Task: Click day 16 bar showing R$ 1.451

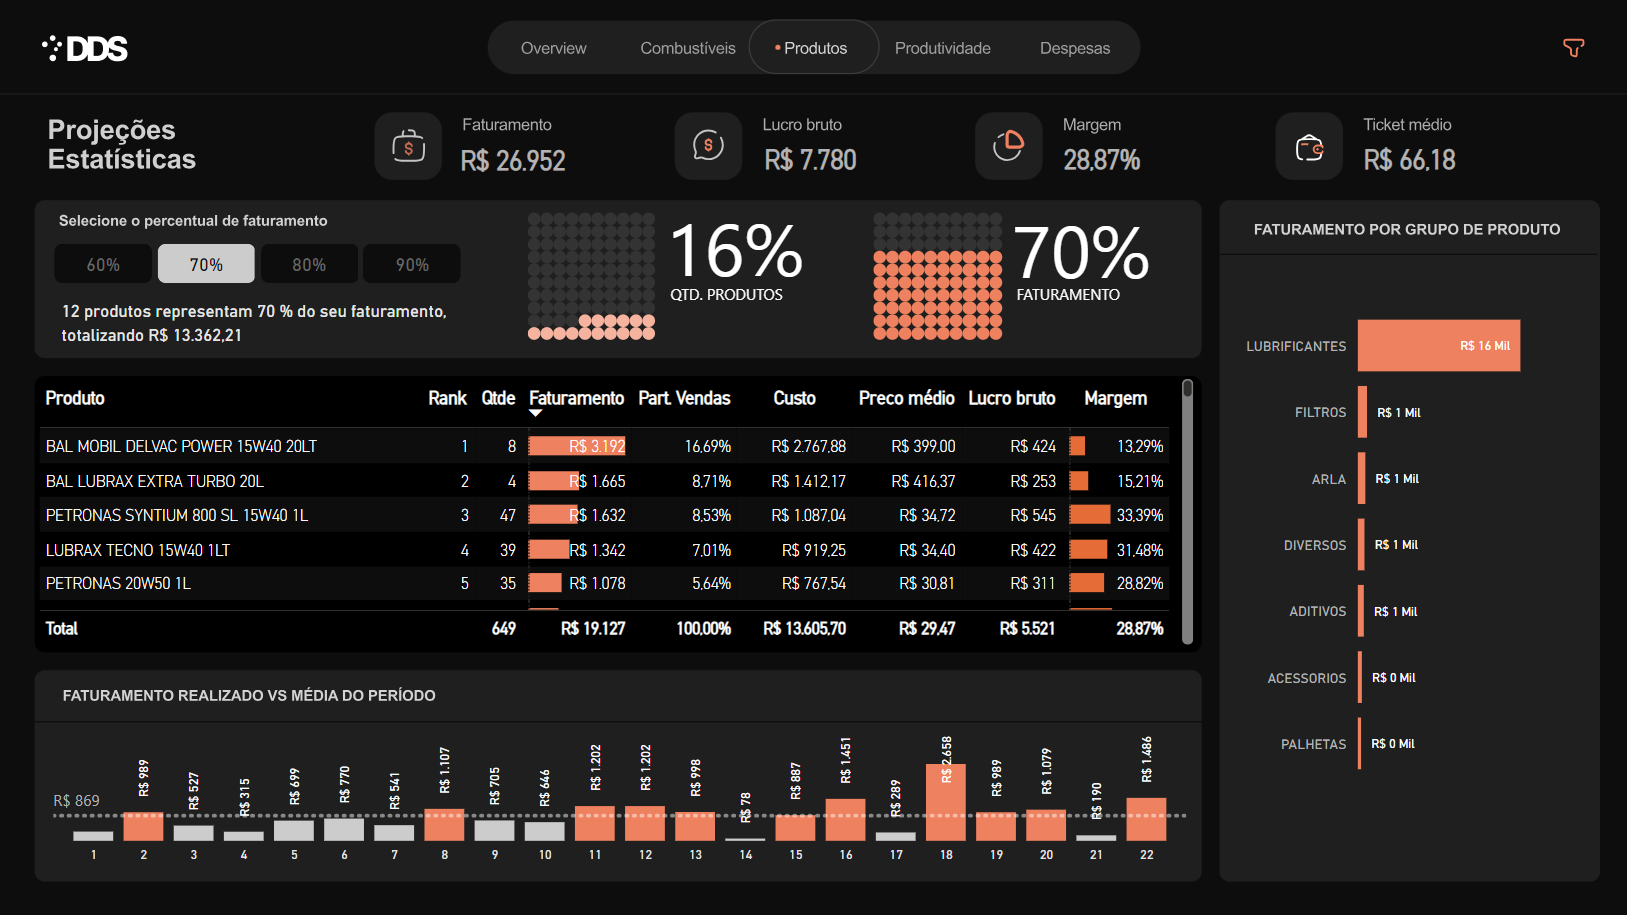Action: pyautogui.click(x=845, y=820)
